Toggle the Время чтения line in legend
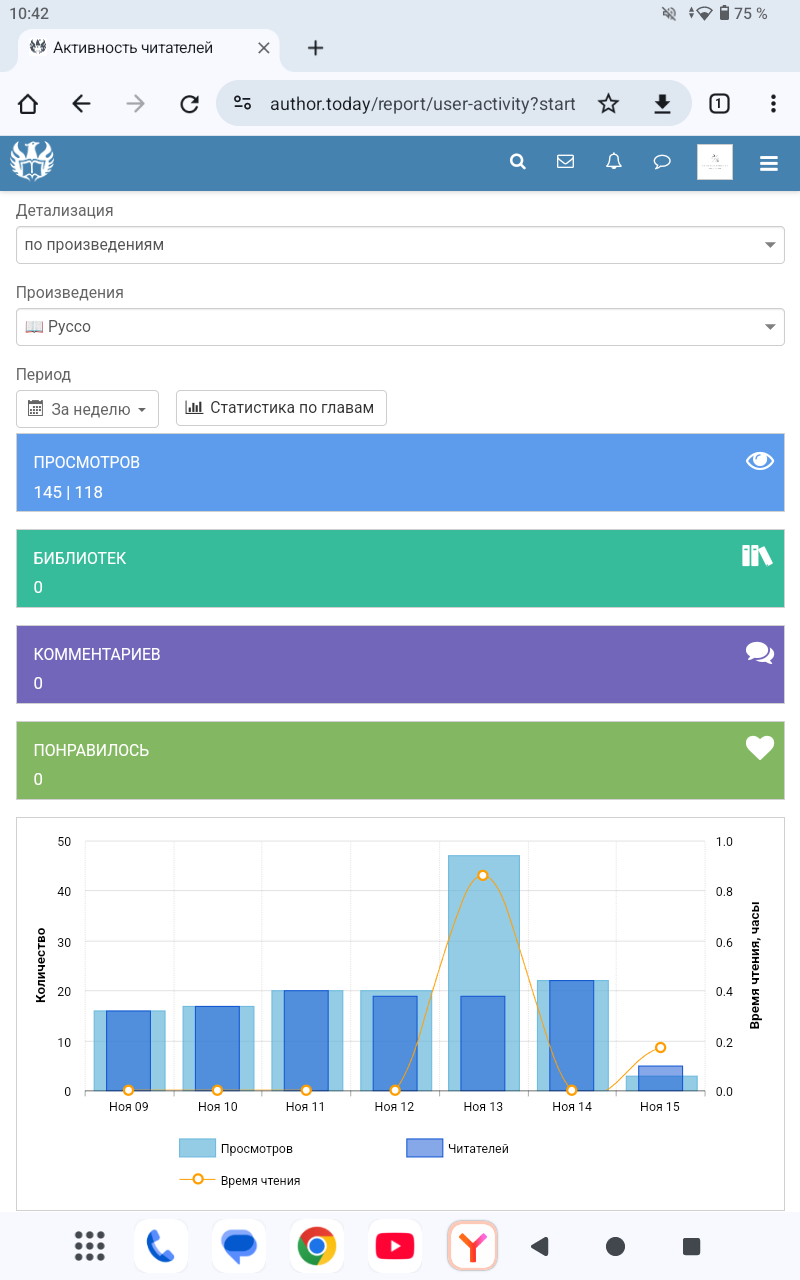 pos(240,1180)
